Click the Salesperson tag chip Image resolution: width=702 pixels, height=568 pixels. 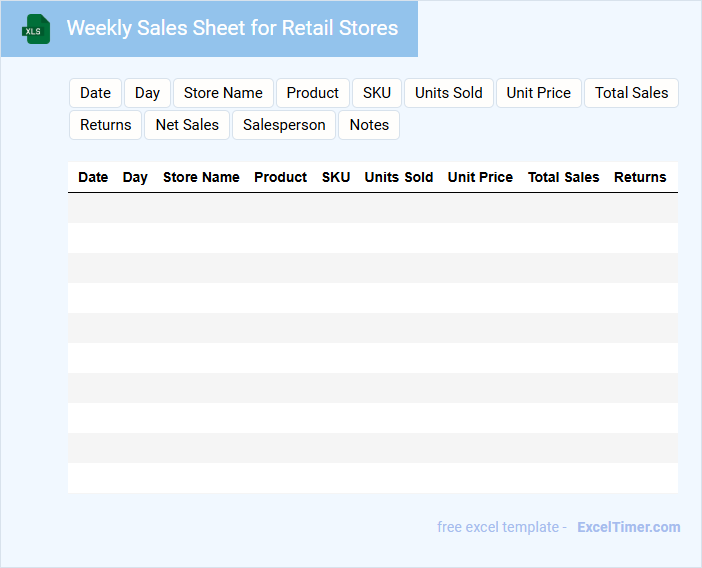pos(284,125)
